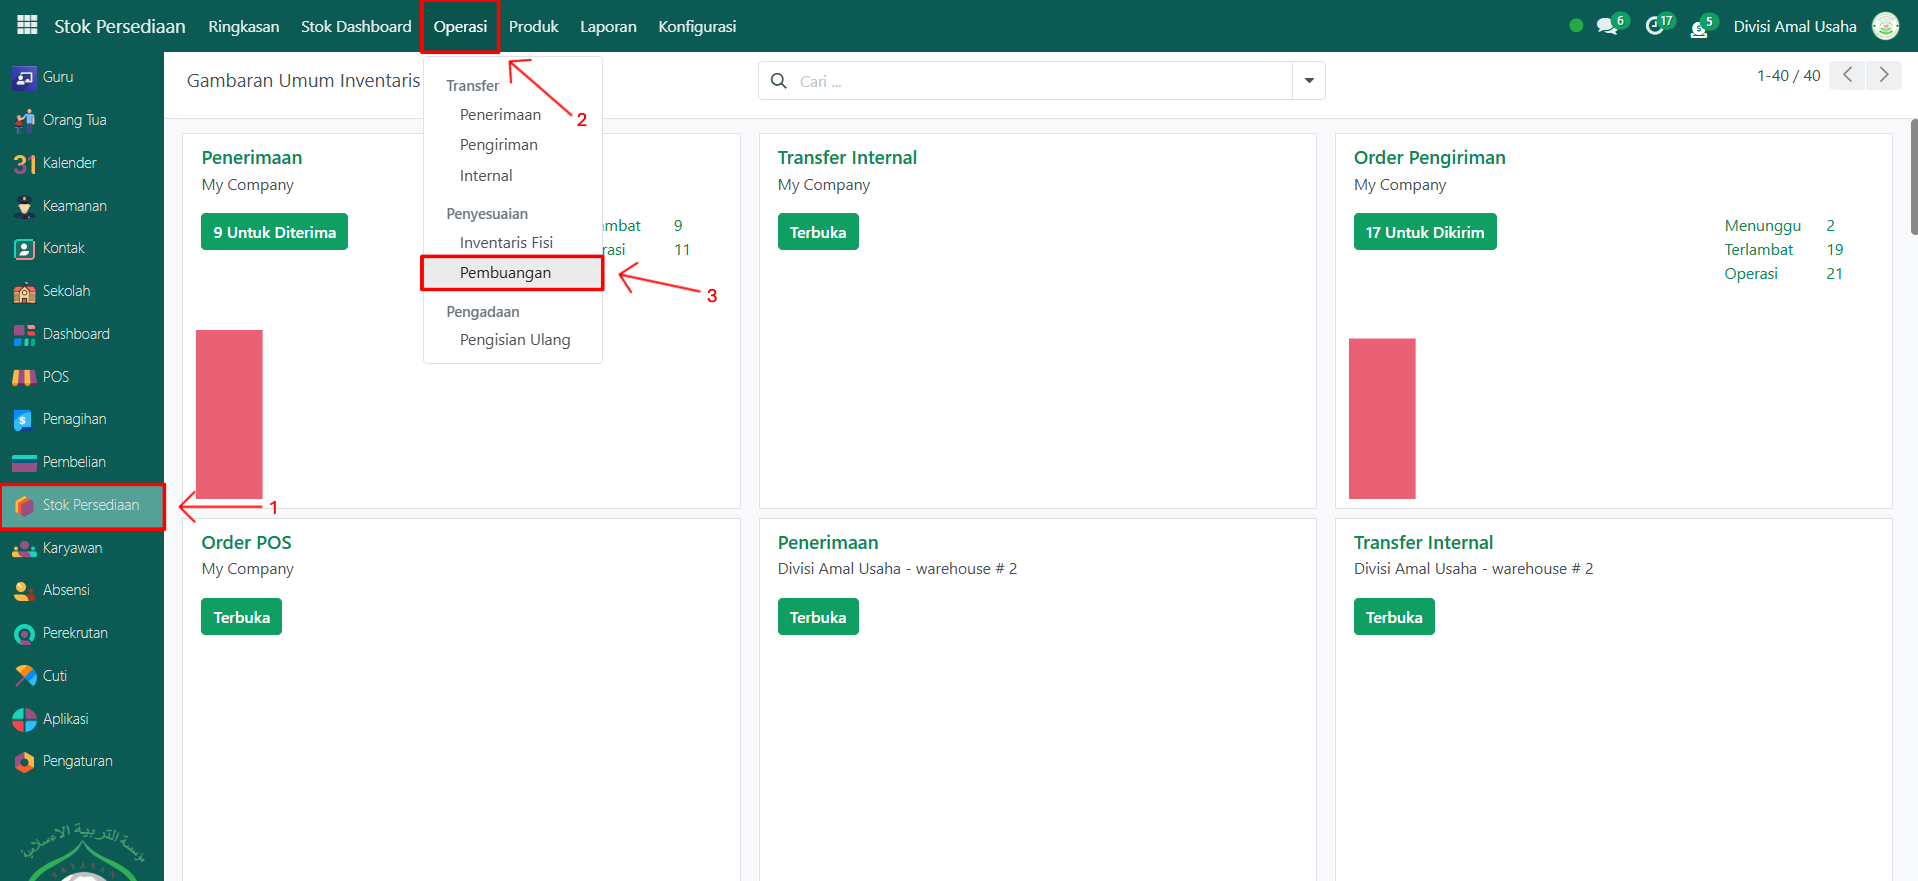Open the apps grid menu icon
Viewport: 1918px width, 881px height.
pyautogui.click(x=27, y=25)
